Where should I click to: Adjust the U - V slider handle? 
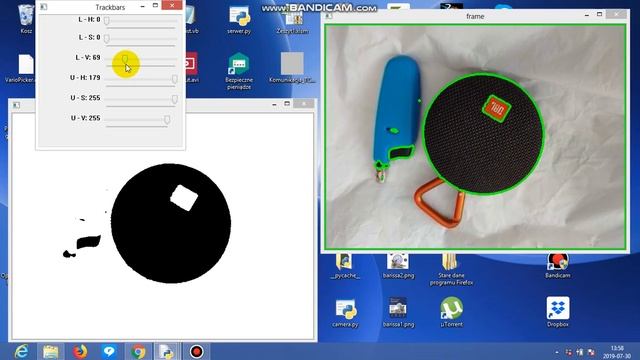pos(167,119)
